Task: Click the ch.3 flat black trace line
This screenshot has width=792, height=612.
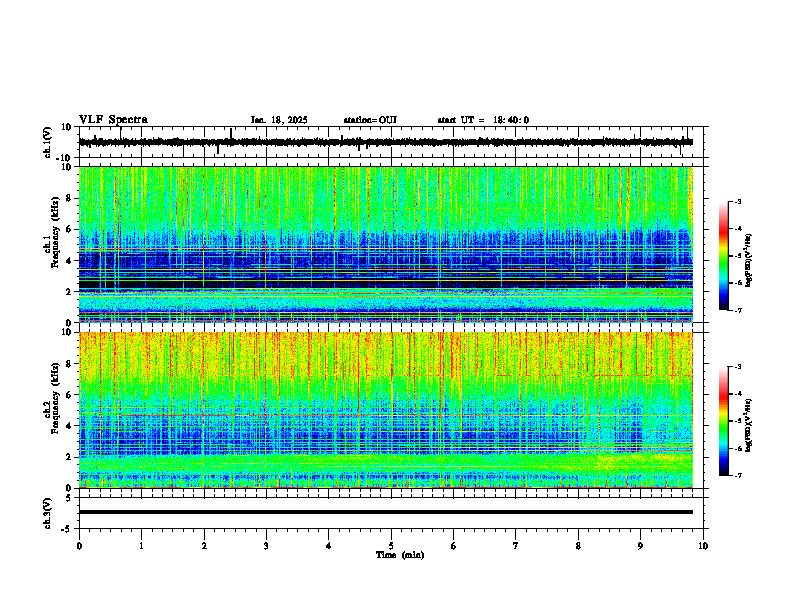Action: pyautogui.click(x=386, y=512)
